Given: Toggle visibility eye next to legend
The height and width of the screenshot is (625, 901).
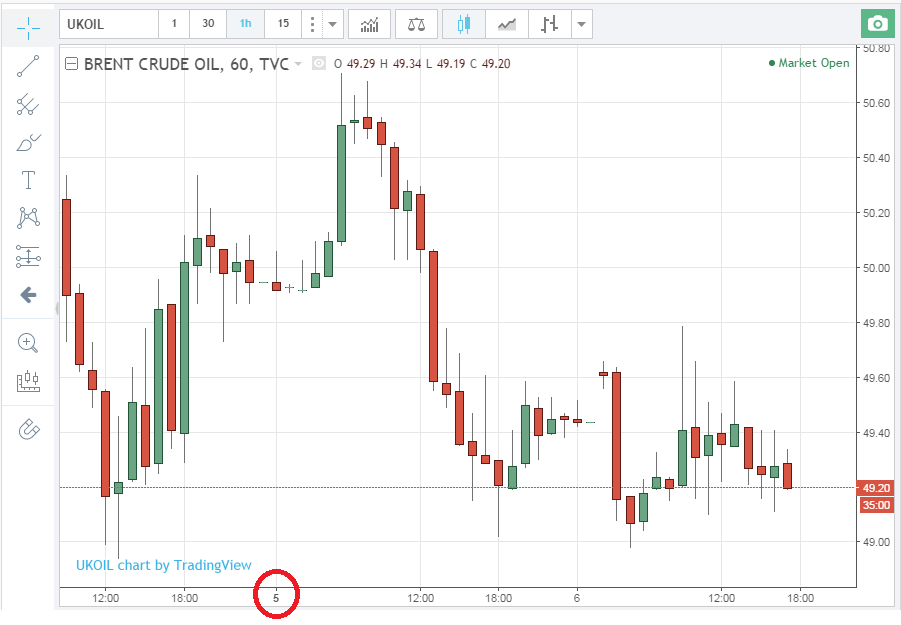Looking at the screenshot, I should (x=319, y=63).
